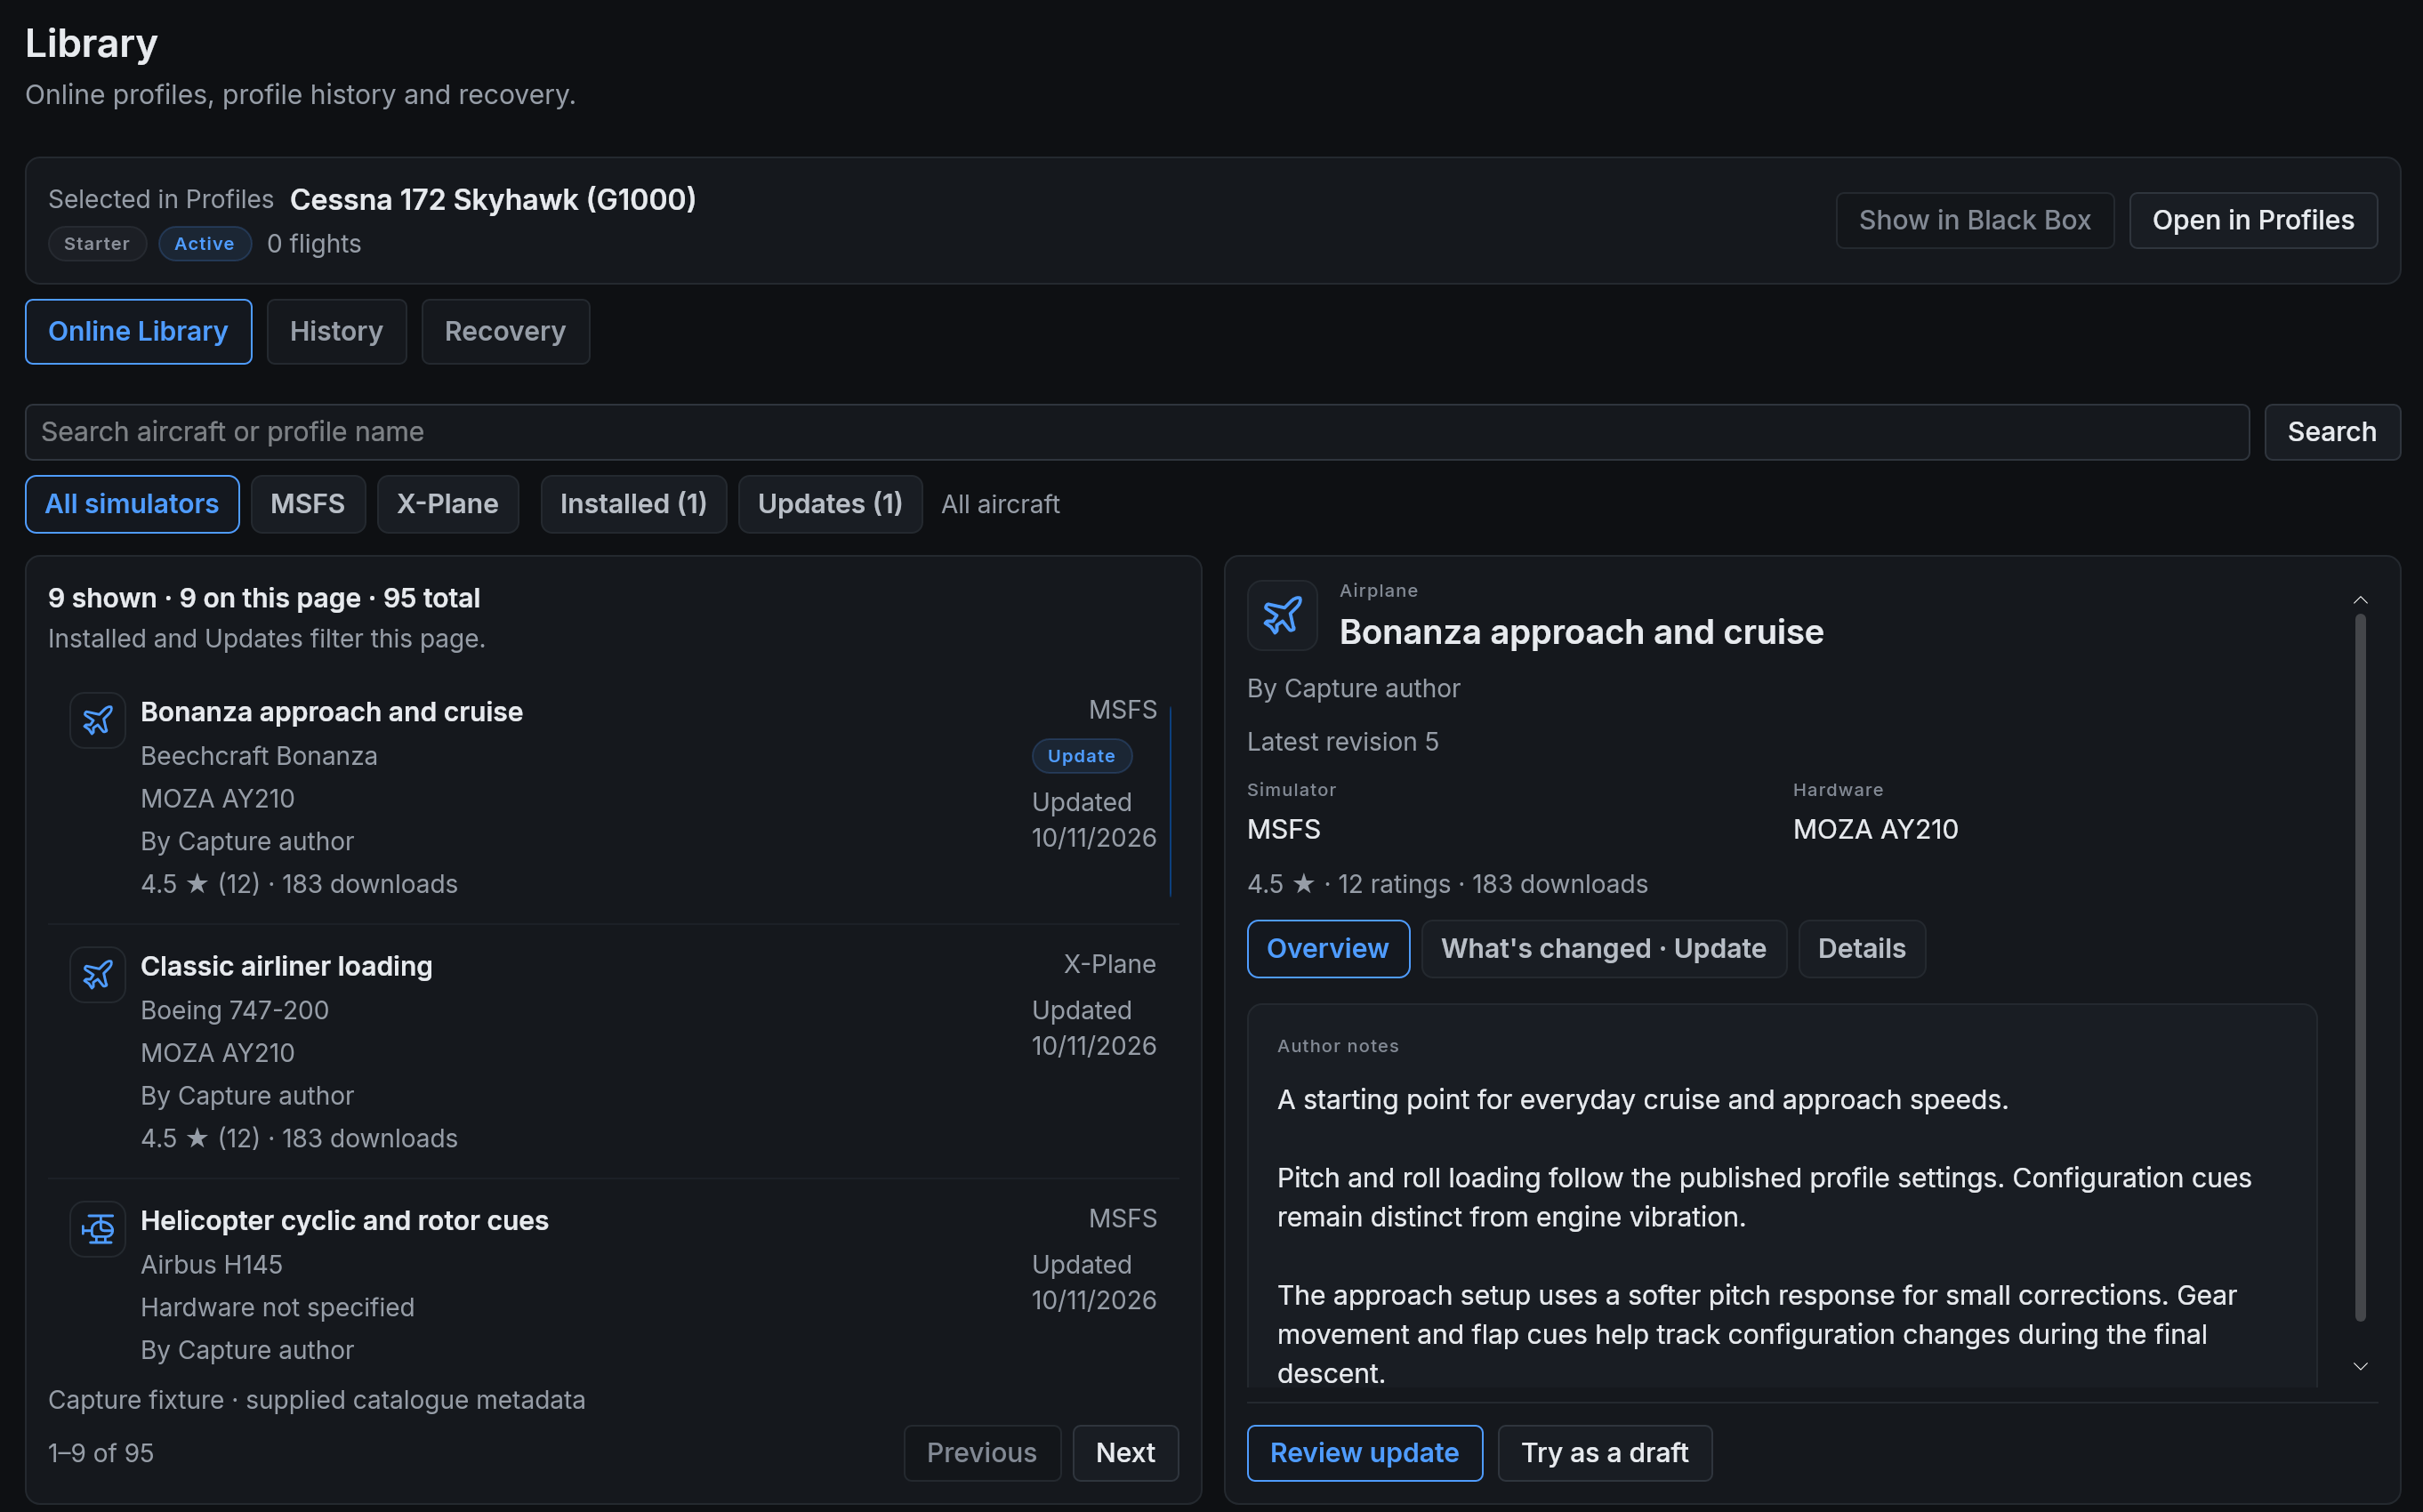This screenshot has width=2423, height=1512.
Task: Click the Starter badge
Action: point(97,243)
